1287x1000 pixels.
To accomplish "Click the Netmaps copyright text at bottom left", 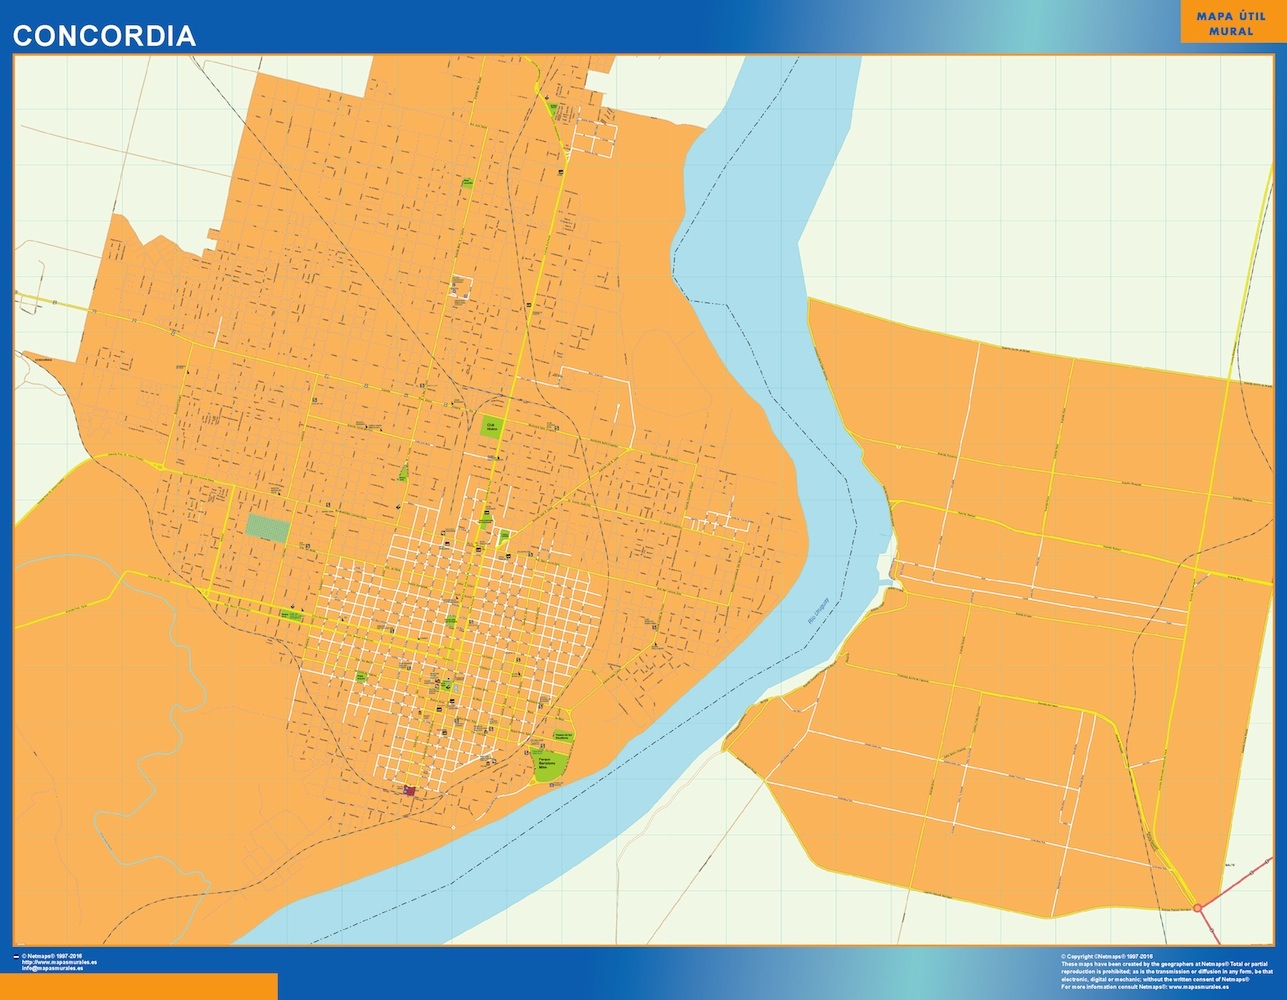I will (x=58, y=957).
